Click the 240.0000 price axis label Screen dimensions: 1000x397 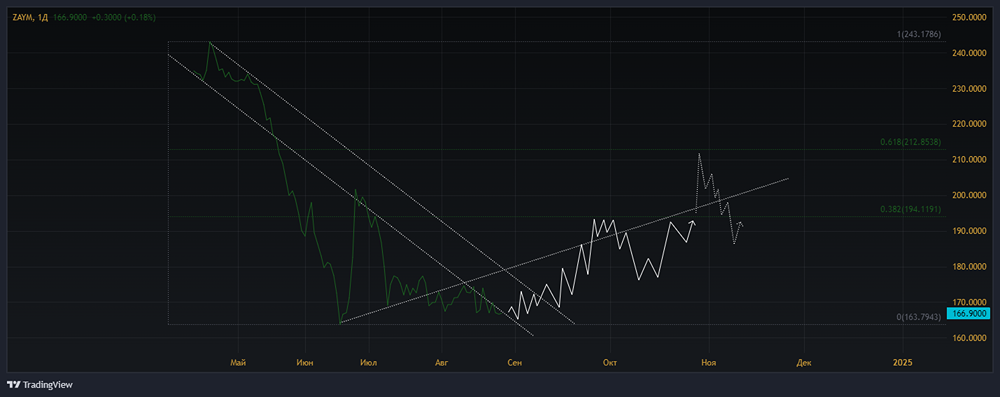[970, 54]
